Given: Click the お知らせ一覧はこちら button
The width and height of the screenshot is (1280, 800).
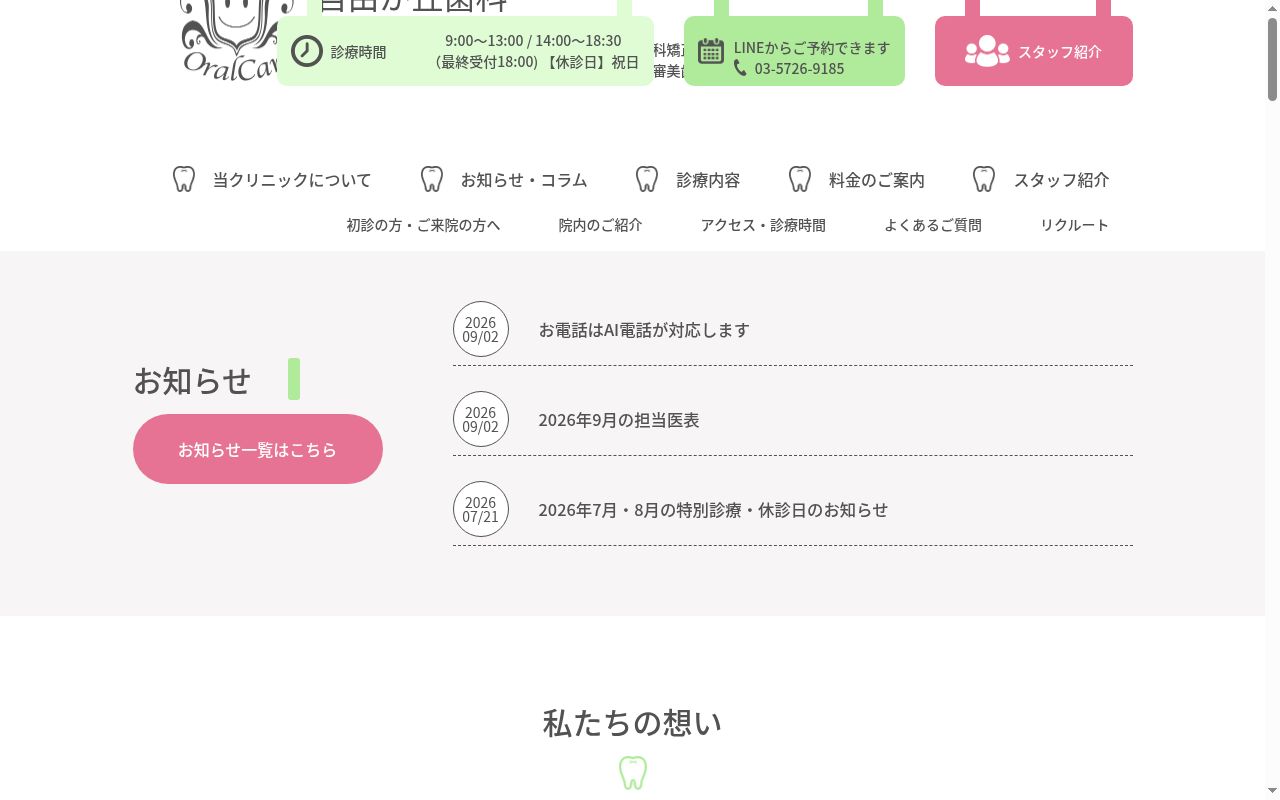Looking at the screenshot, I should click(258, 449).
